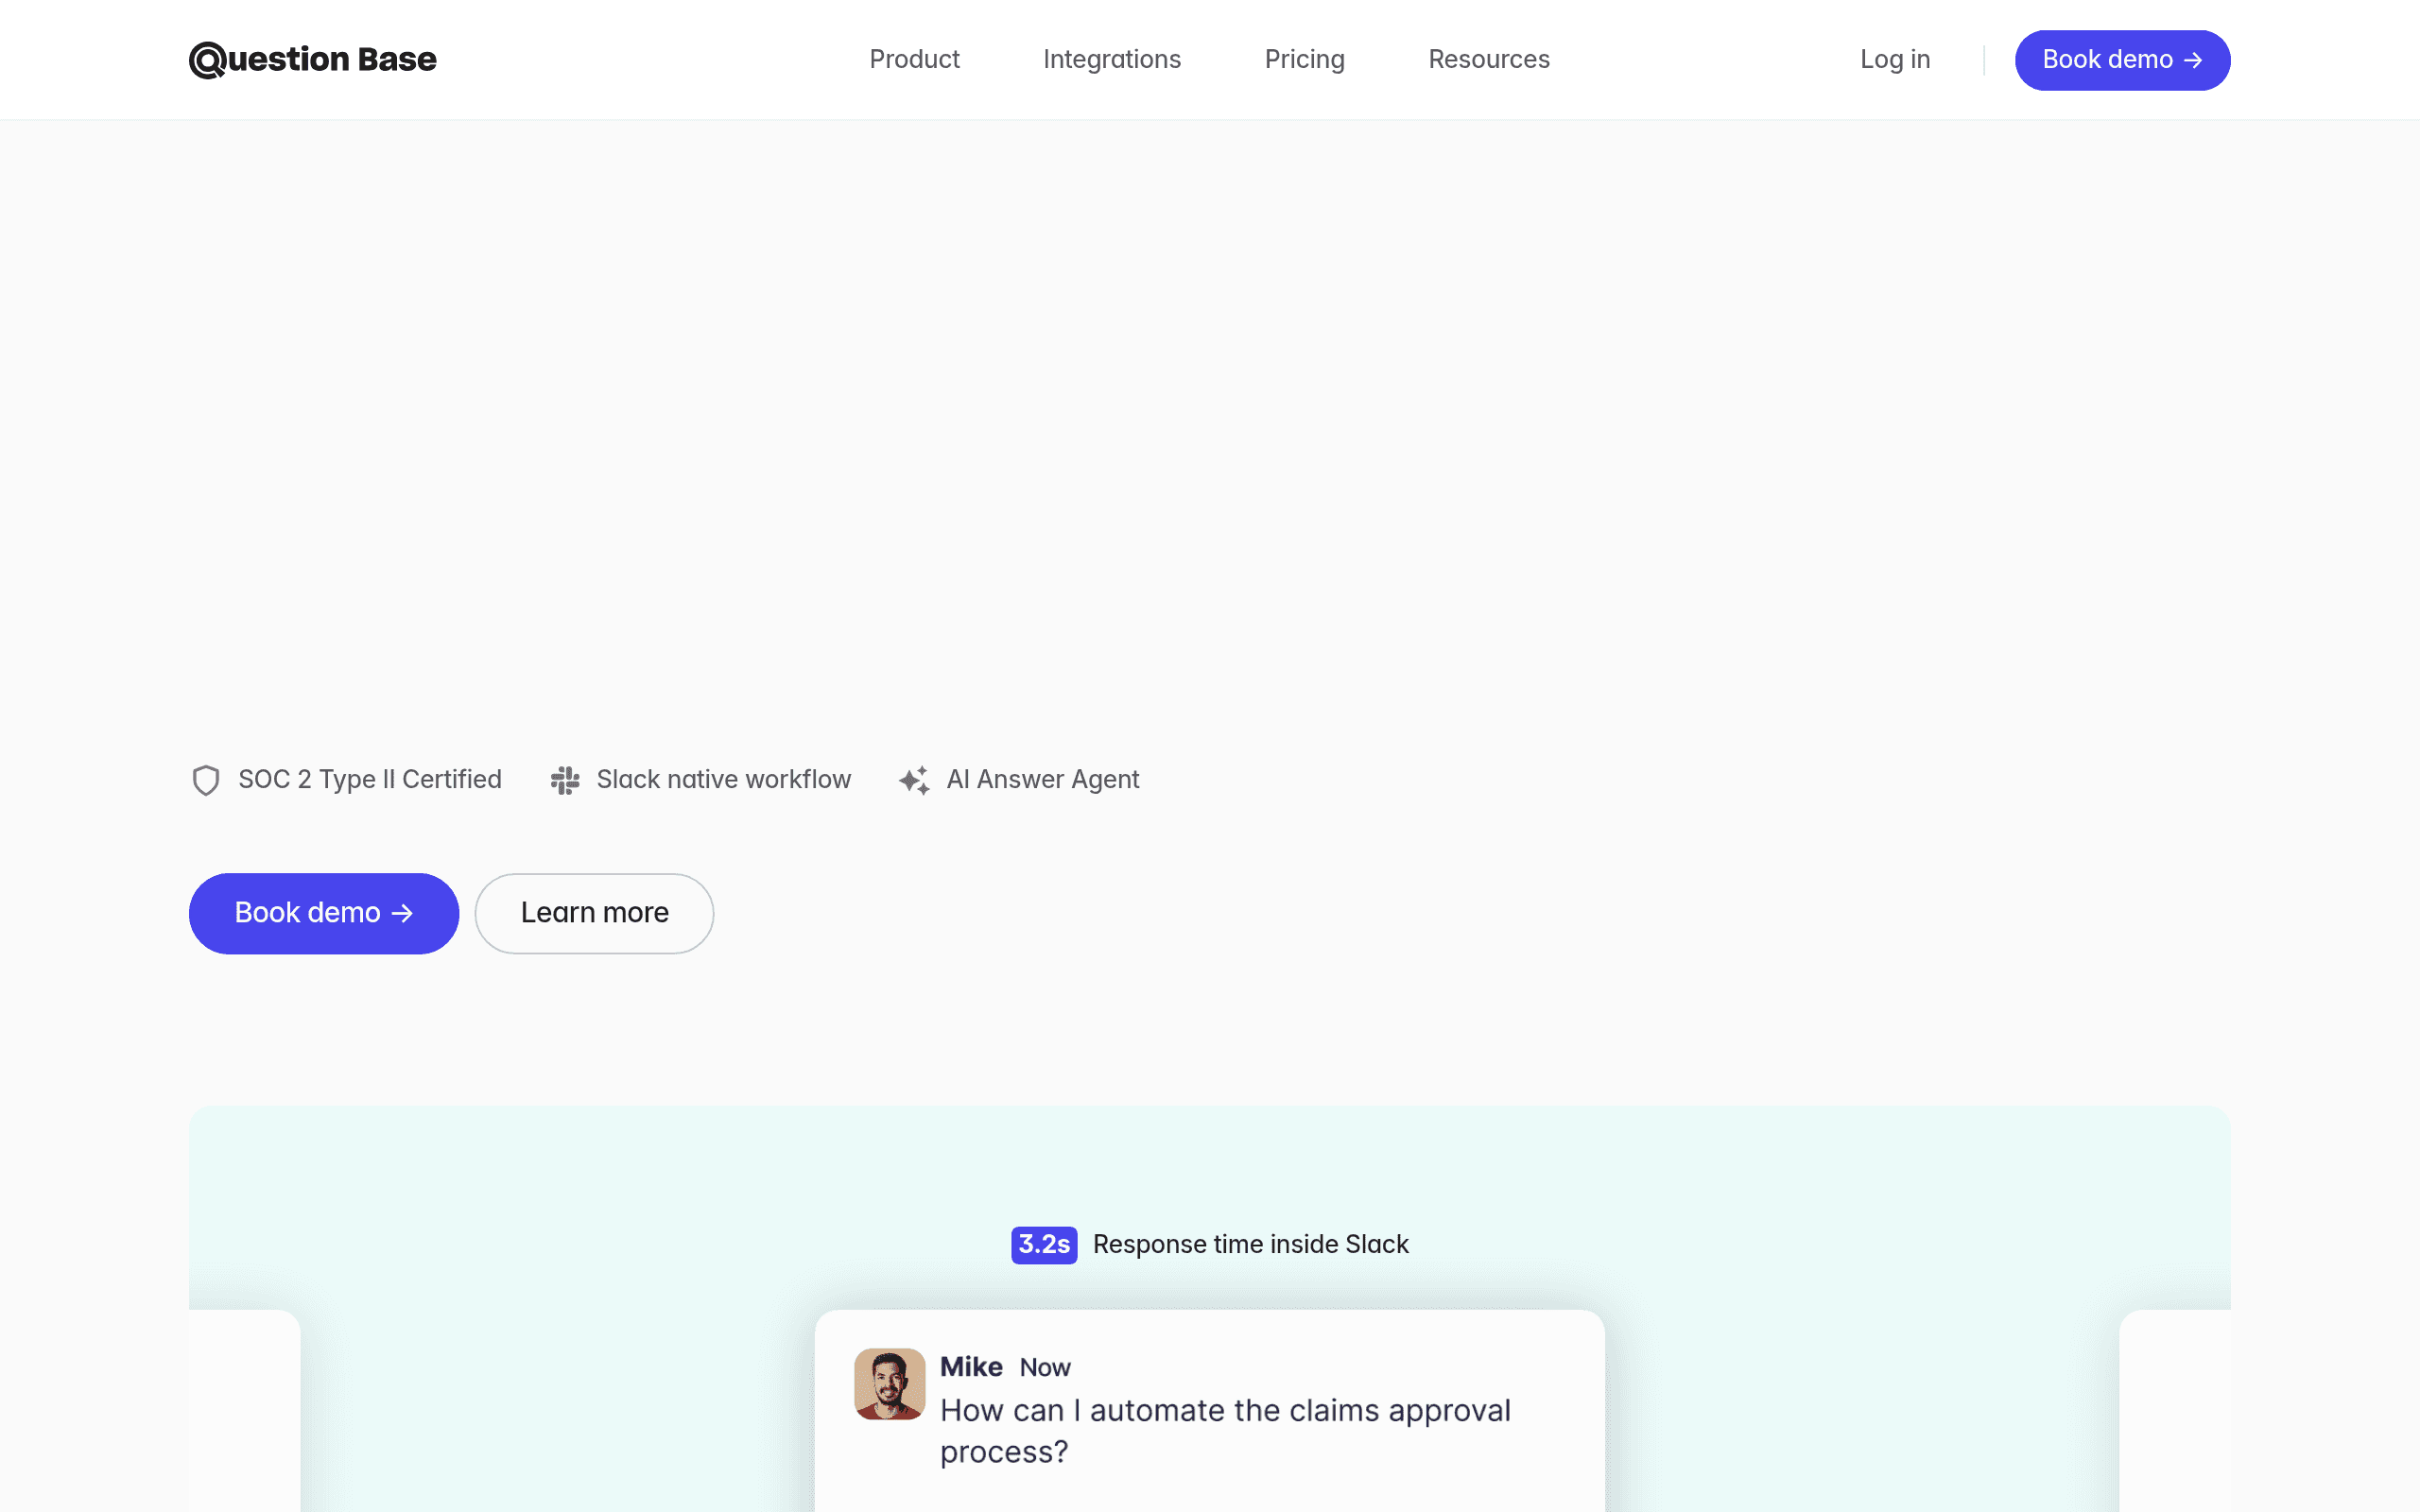Open the Resources menu

point(1489,60)
